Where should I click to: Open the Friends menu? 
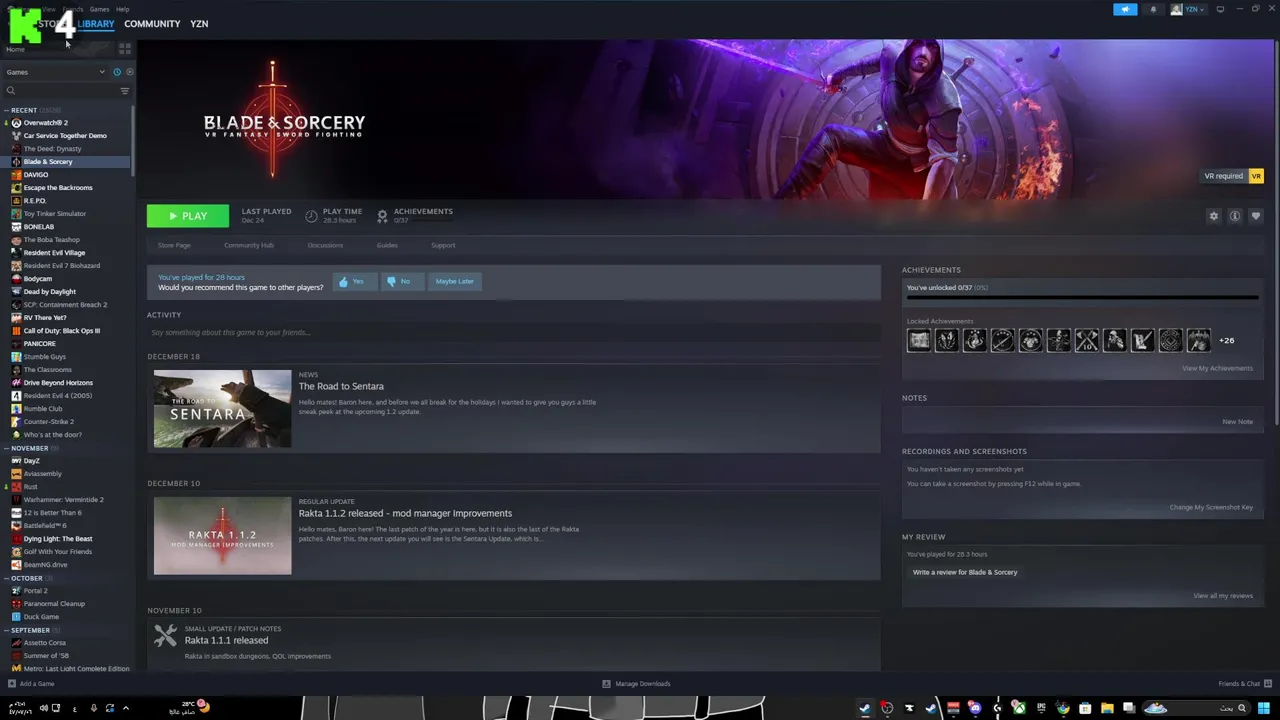pos(73,9)
